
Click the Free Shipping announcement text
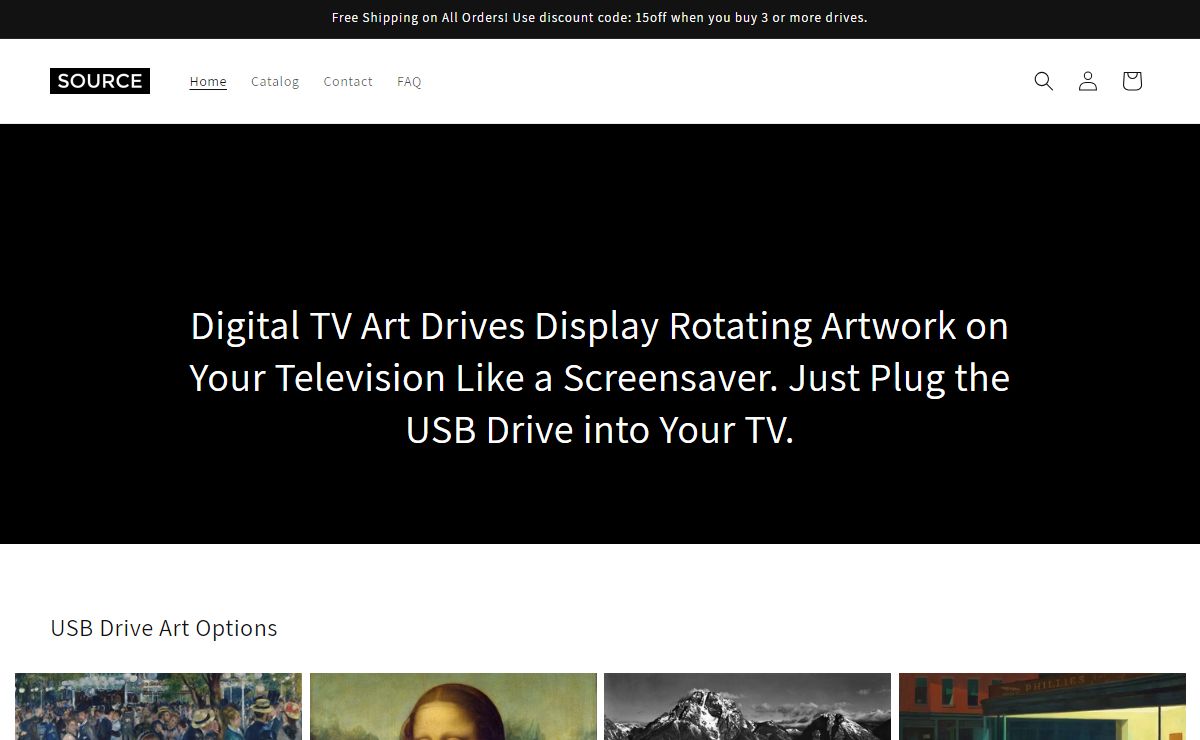tap(600, 18)
